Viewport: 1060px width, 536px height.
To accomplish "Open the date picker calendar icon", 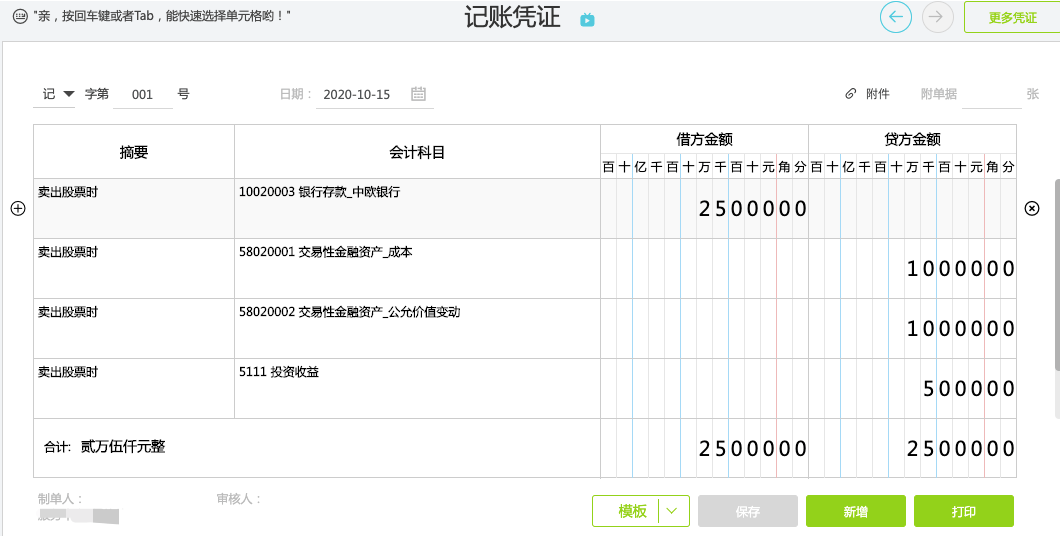I will (x=418, y=94).
